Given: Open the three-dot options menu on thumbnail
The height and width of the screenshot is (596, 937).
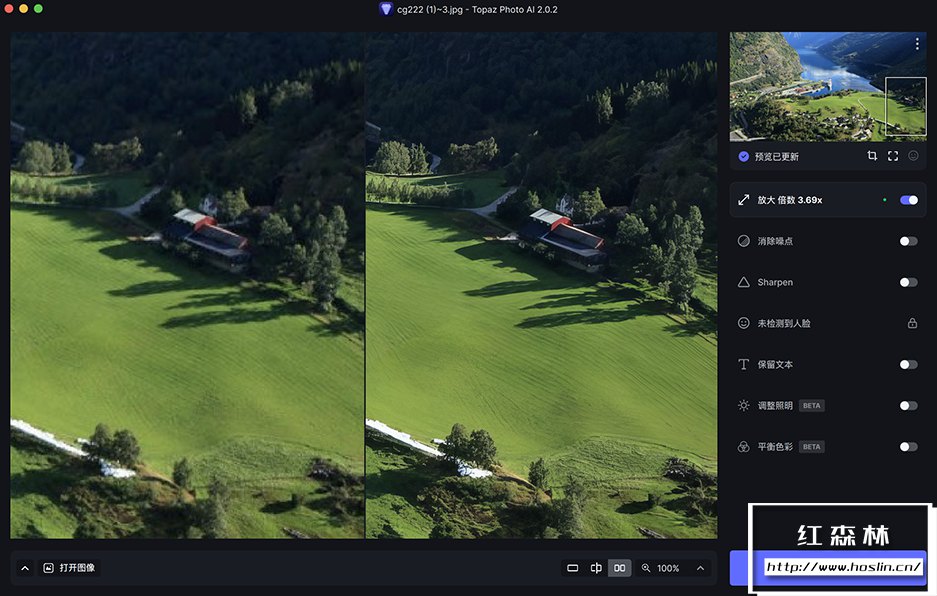Looking at the screenshot, I should (917, 44).
